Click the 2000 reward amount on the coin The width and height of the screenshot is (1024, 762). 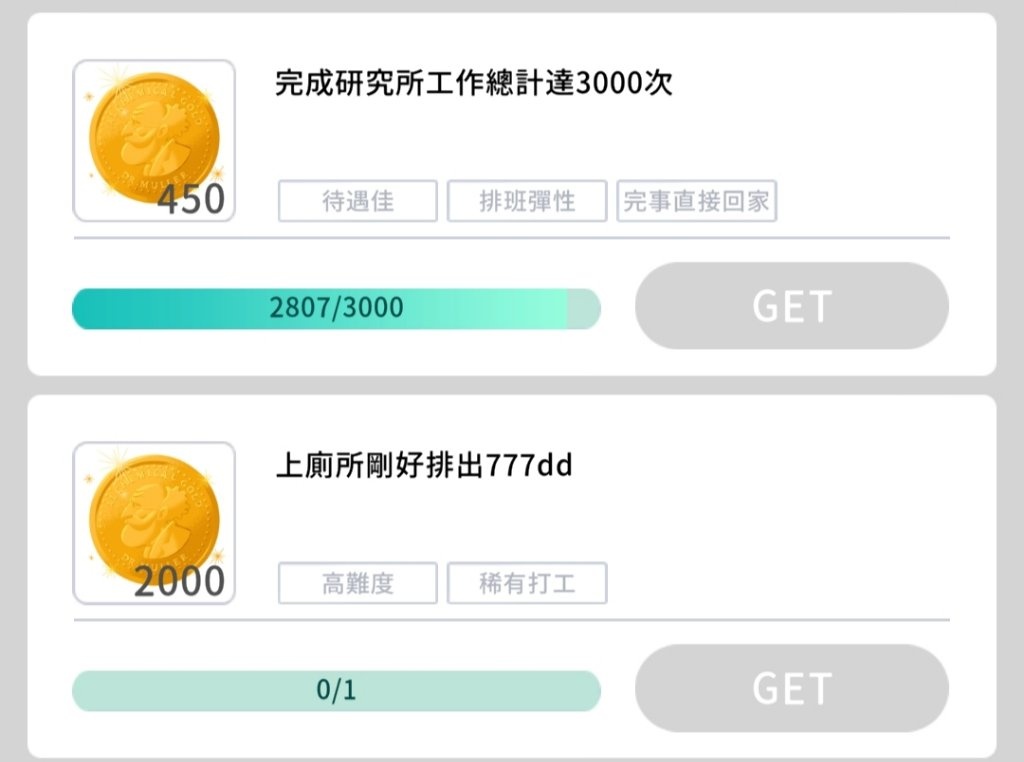180,581
